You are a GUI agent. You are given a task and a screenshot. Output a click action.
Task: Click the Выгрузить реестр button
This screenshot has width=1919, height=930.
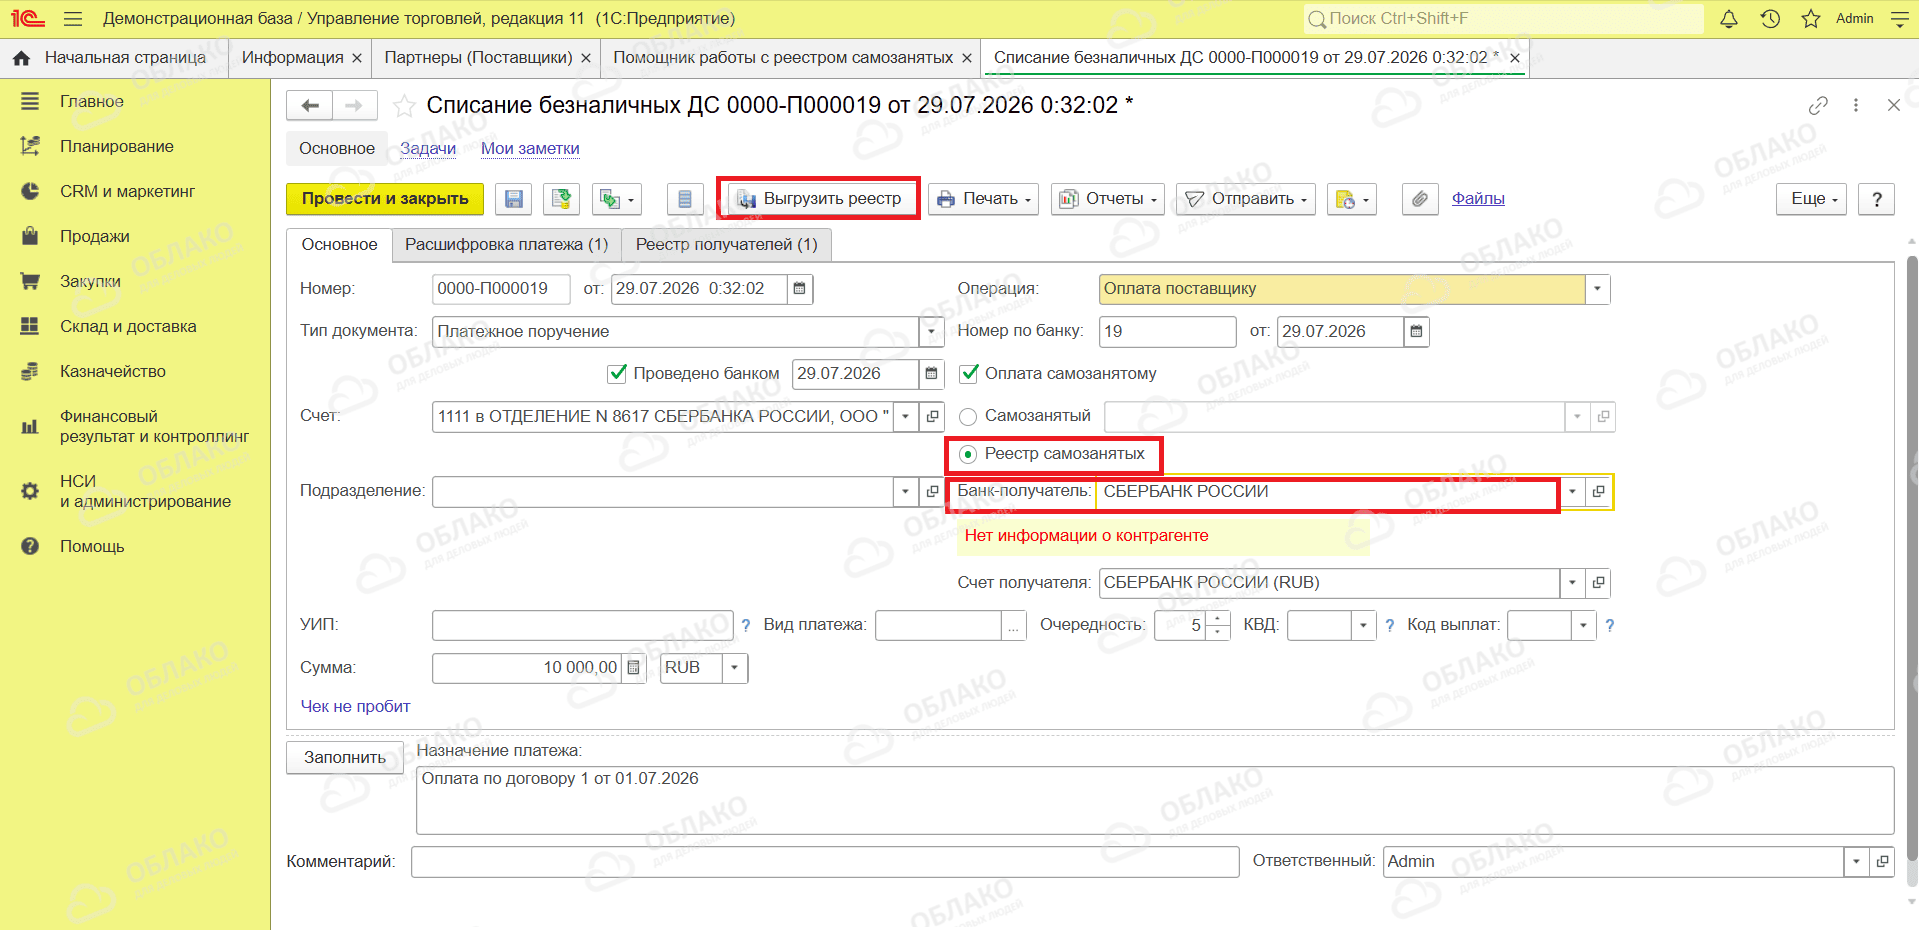pyautogui.click(x=819, y=199)
